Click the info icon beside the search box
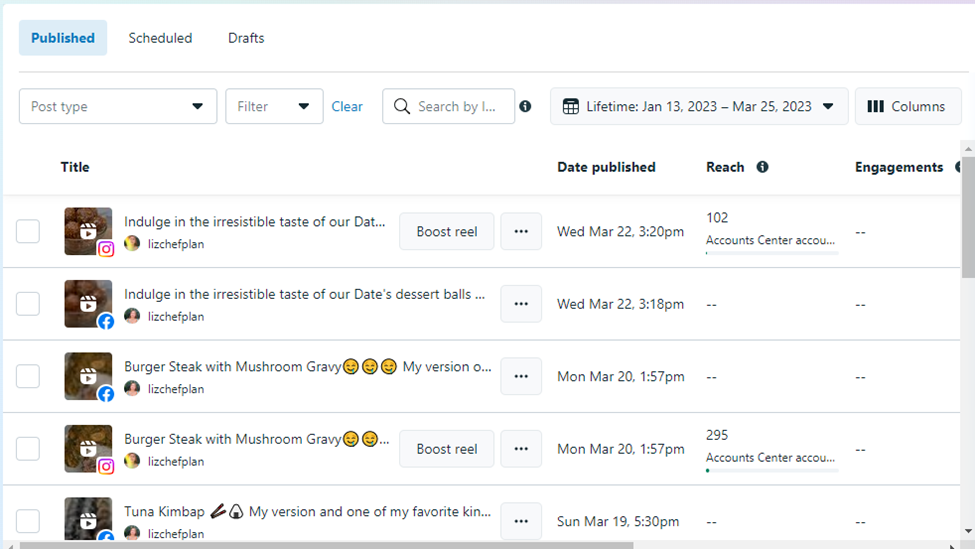 click(x=525, y=107)
